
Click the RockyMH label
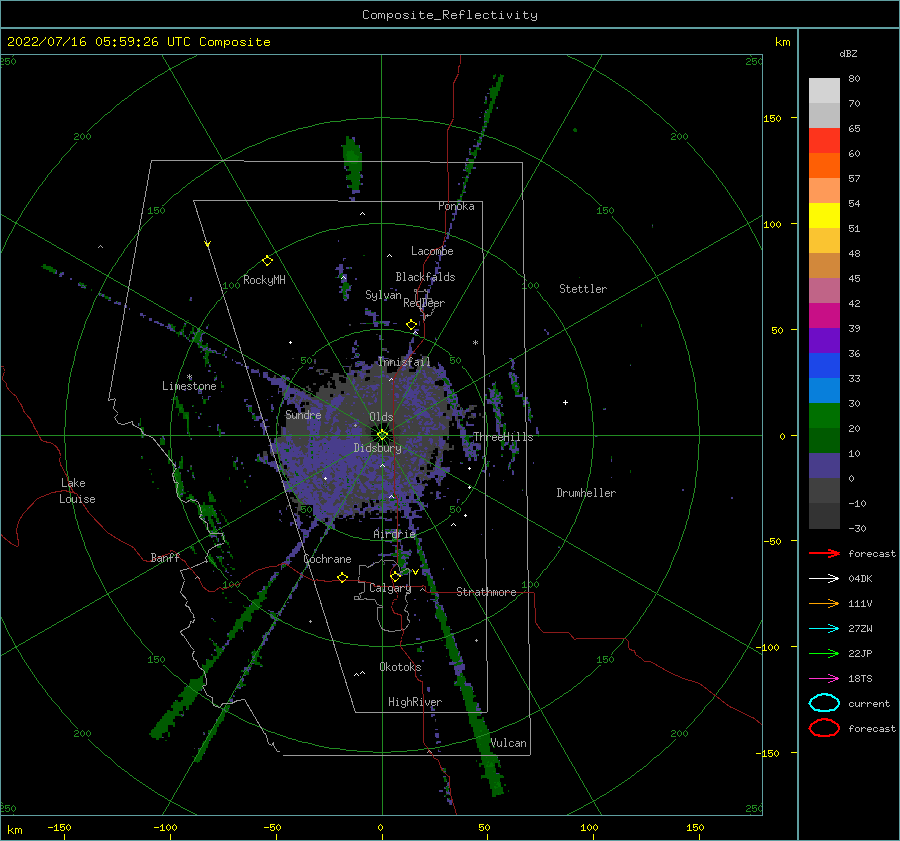(x=264, y=280)
